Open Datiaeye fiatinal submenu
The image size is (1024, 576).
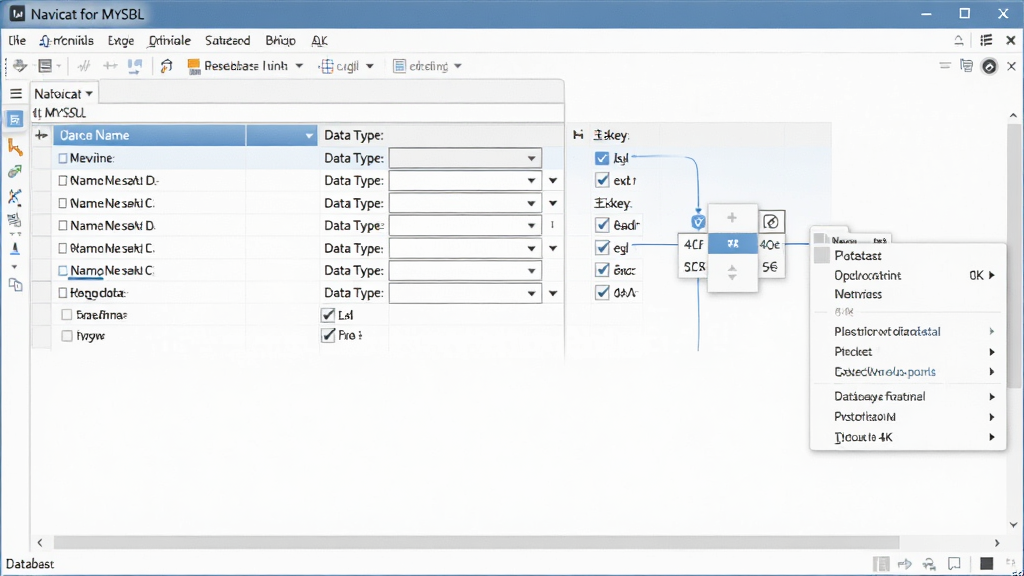pyautogui.click(x=908, y=396)
